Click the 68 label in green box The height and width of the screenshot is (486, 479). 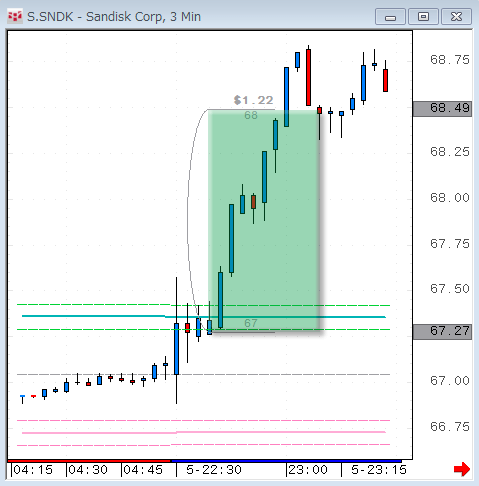click(x=251, y=116)
